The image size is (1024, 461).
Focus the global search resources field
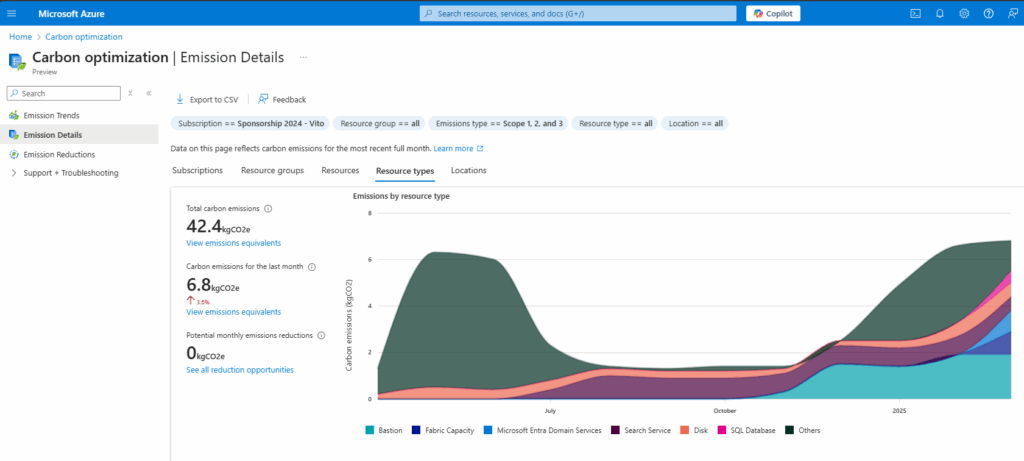[577, 13]
